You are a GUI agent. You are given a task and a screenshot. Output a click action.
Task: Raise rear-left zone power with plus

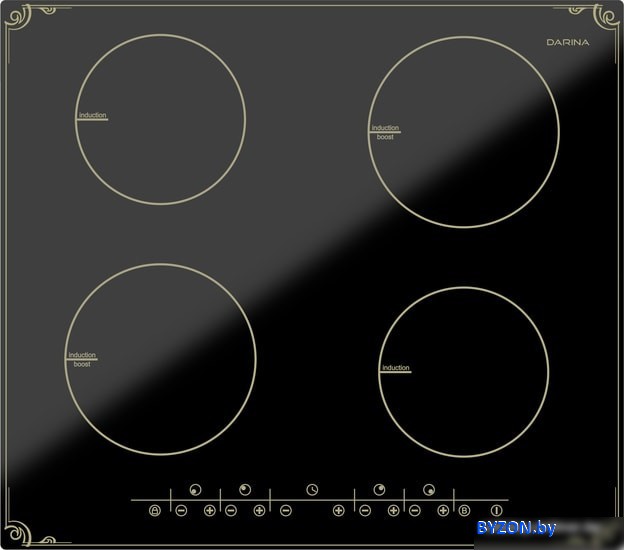coord(259,510)
